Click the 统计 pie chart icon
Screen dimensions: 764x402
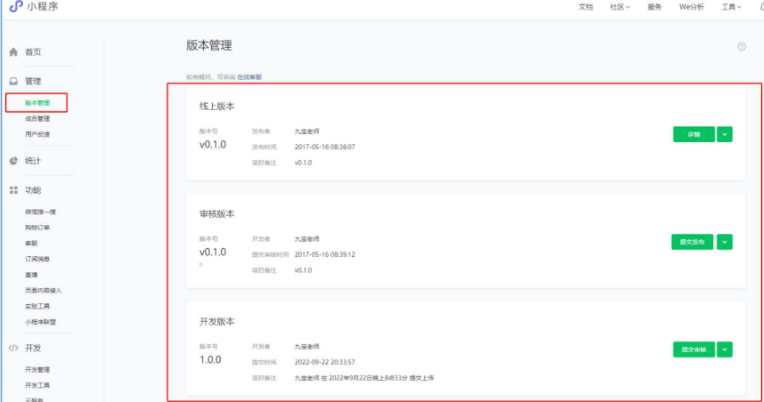(13, 160)
